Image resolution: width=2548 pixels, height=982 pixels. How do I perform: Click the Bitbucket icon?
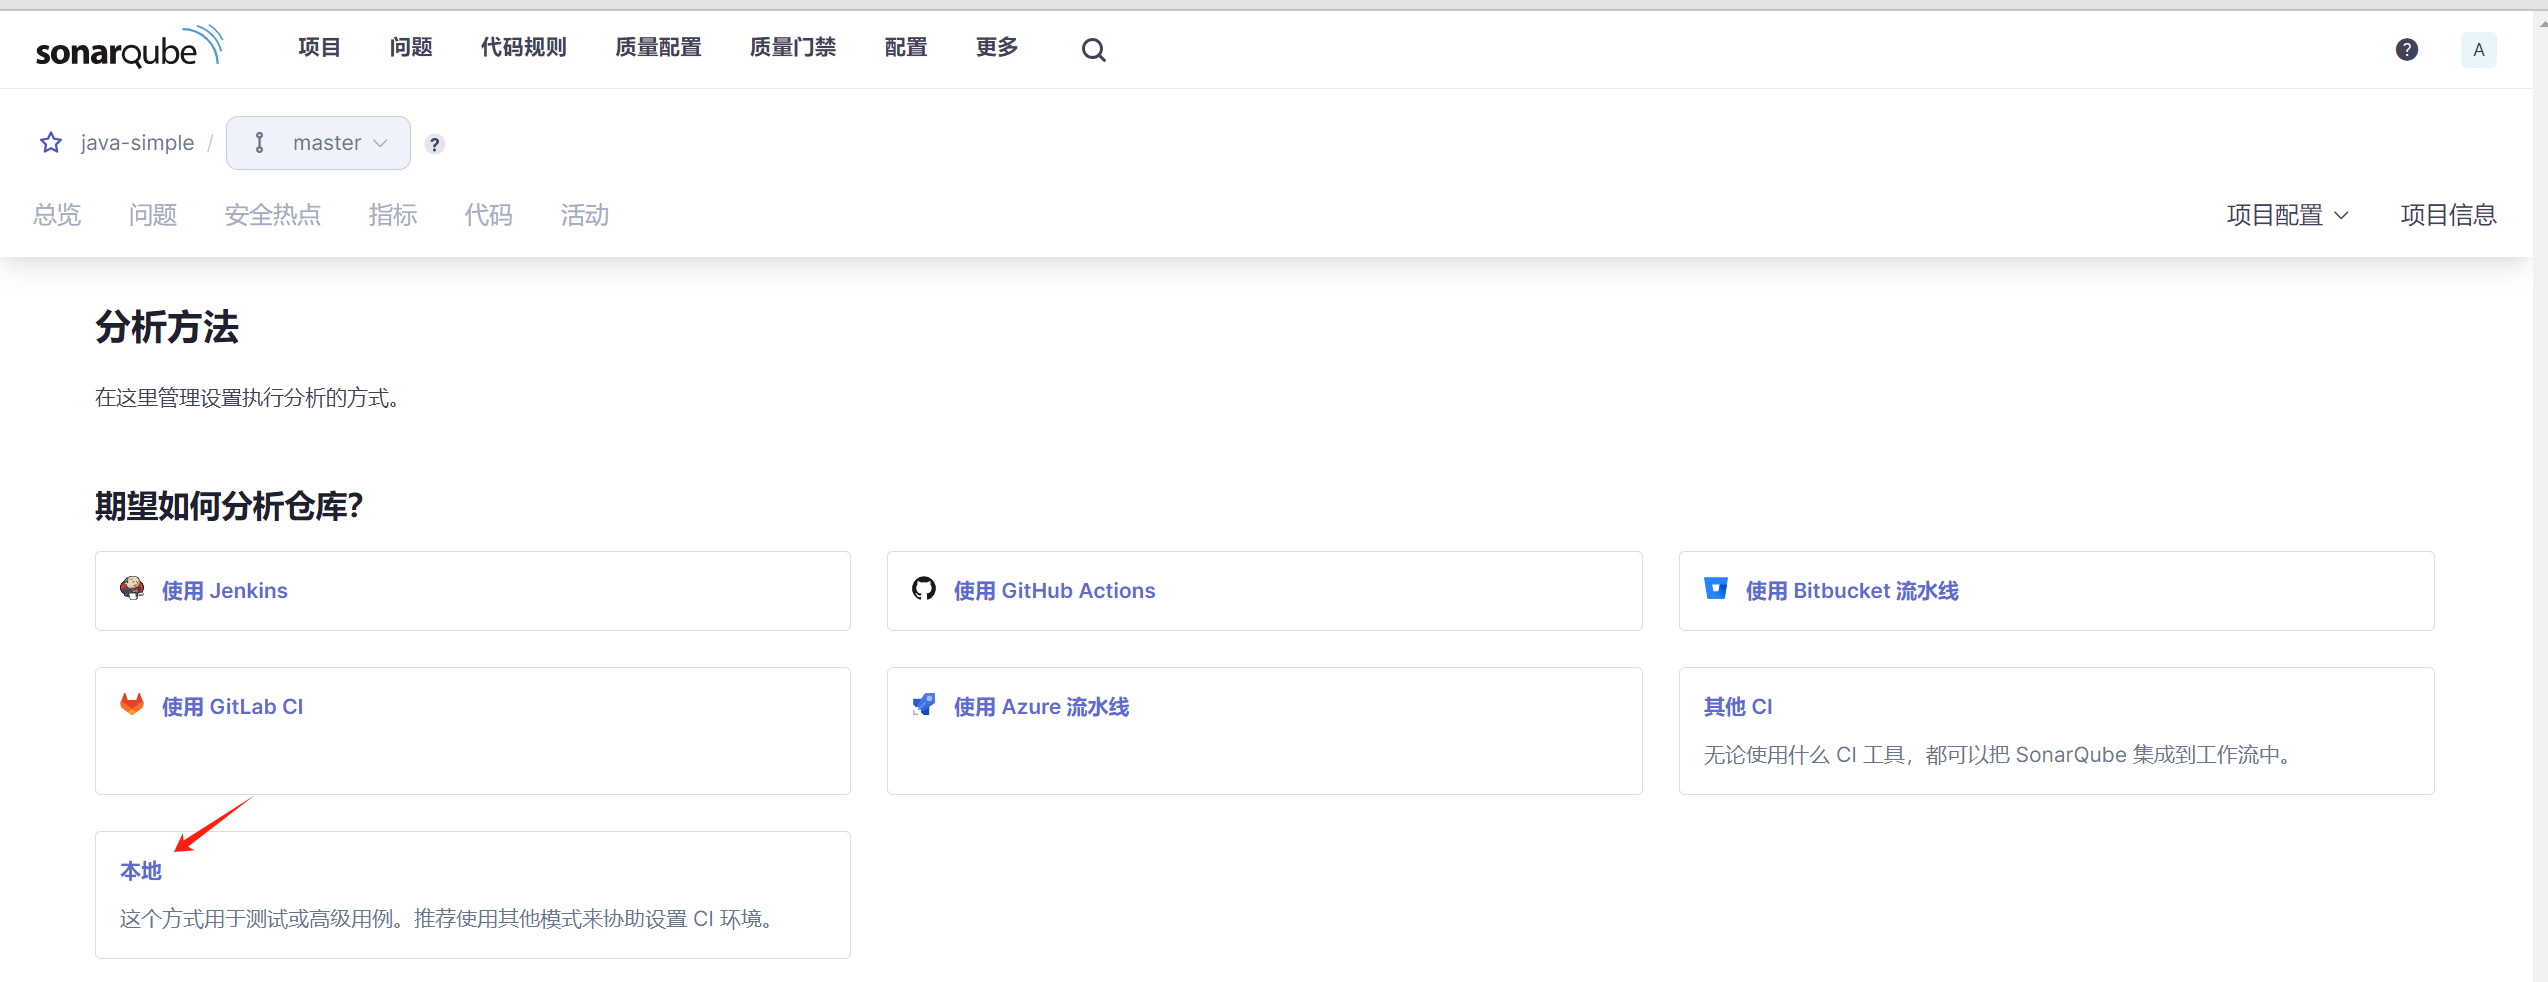click(x=1716, y=589)
